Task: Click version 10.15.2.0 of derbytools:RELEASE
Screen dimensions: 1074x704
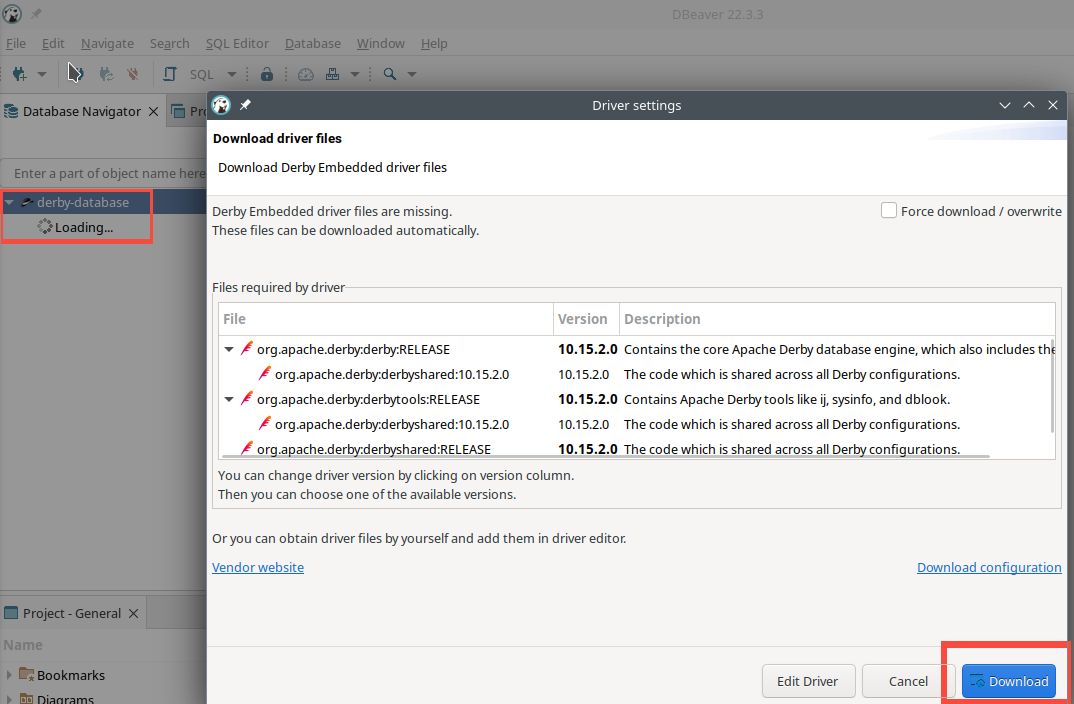Action: 587,399
